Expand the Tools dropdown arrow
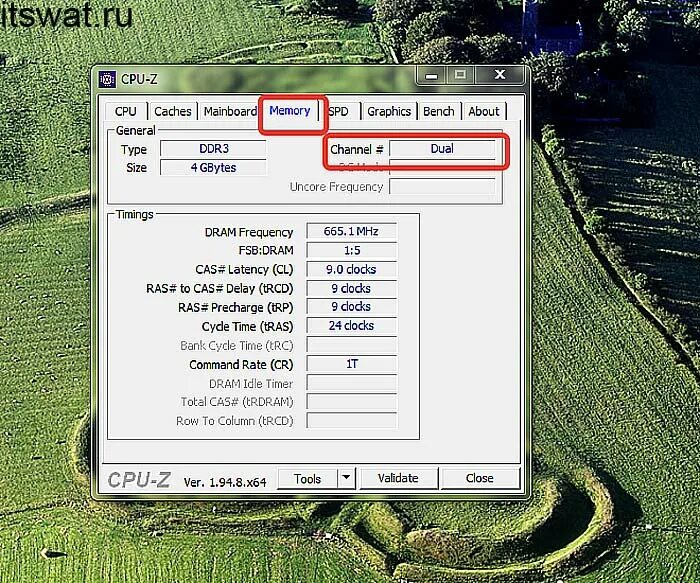The image size is (700, 583). (346, 479)
